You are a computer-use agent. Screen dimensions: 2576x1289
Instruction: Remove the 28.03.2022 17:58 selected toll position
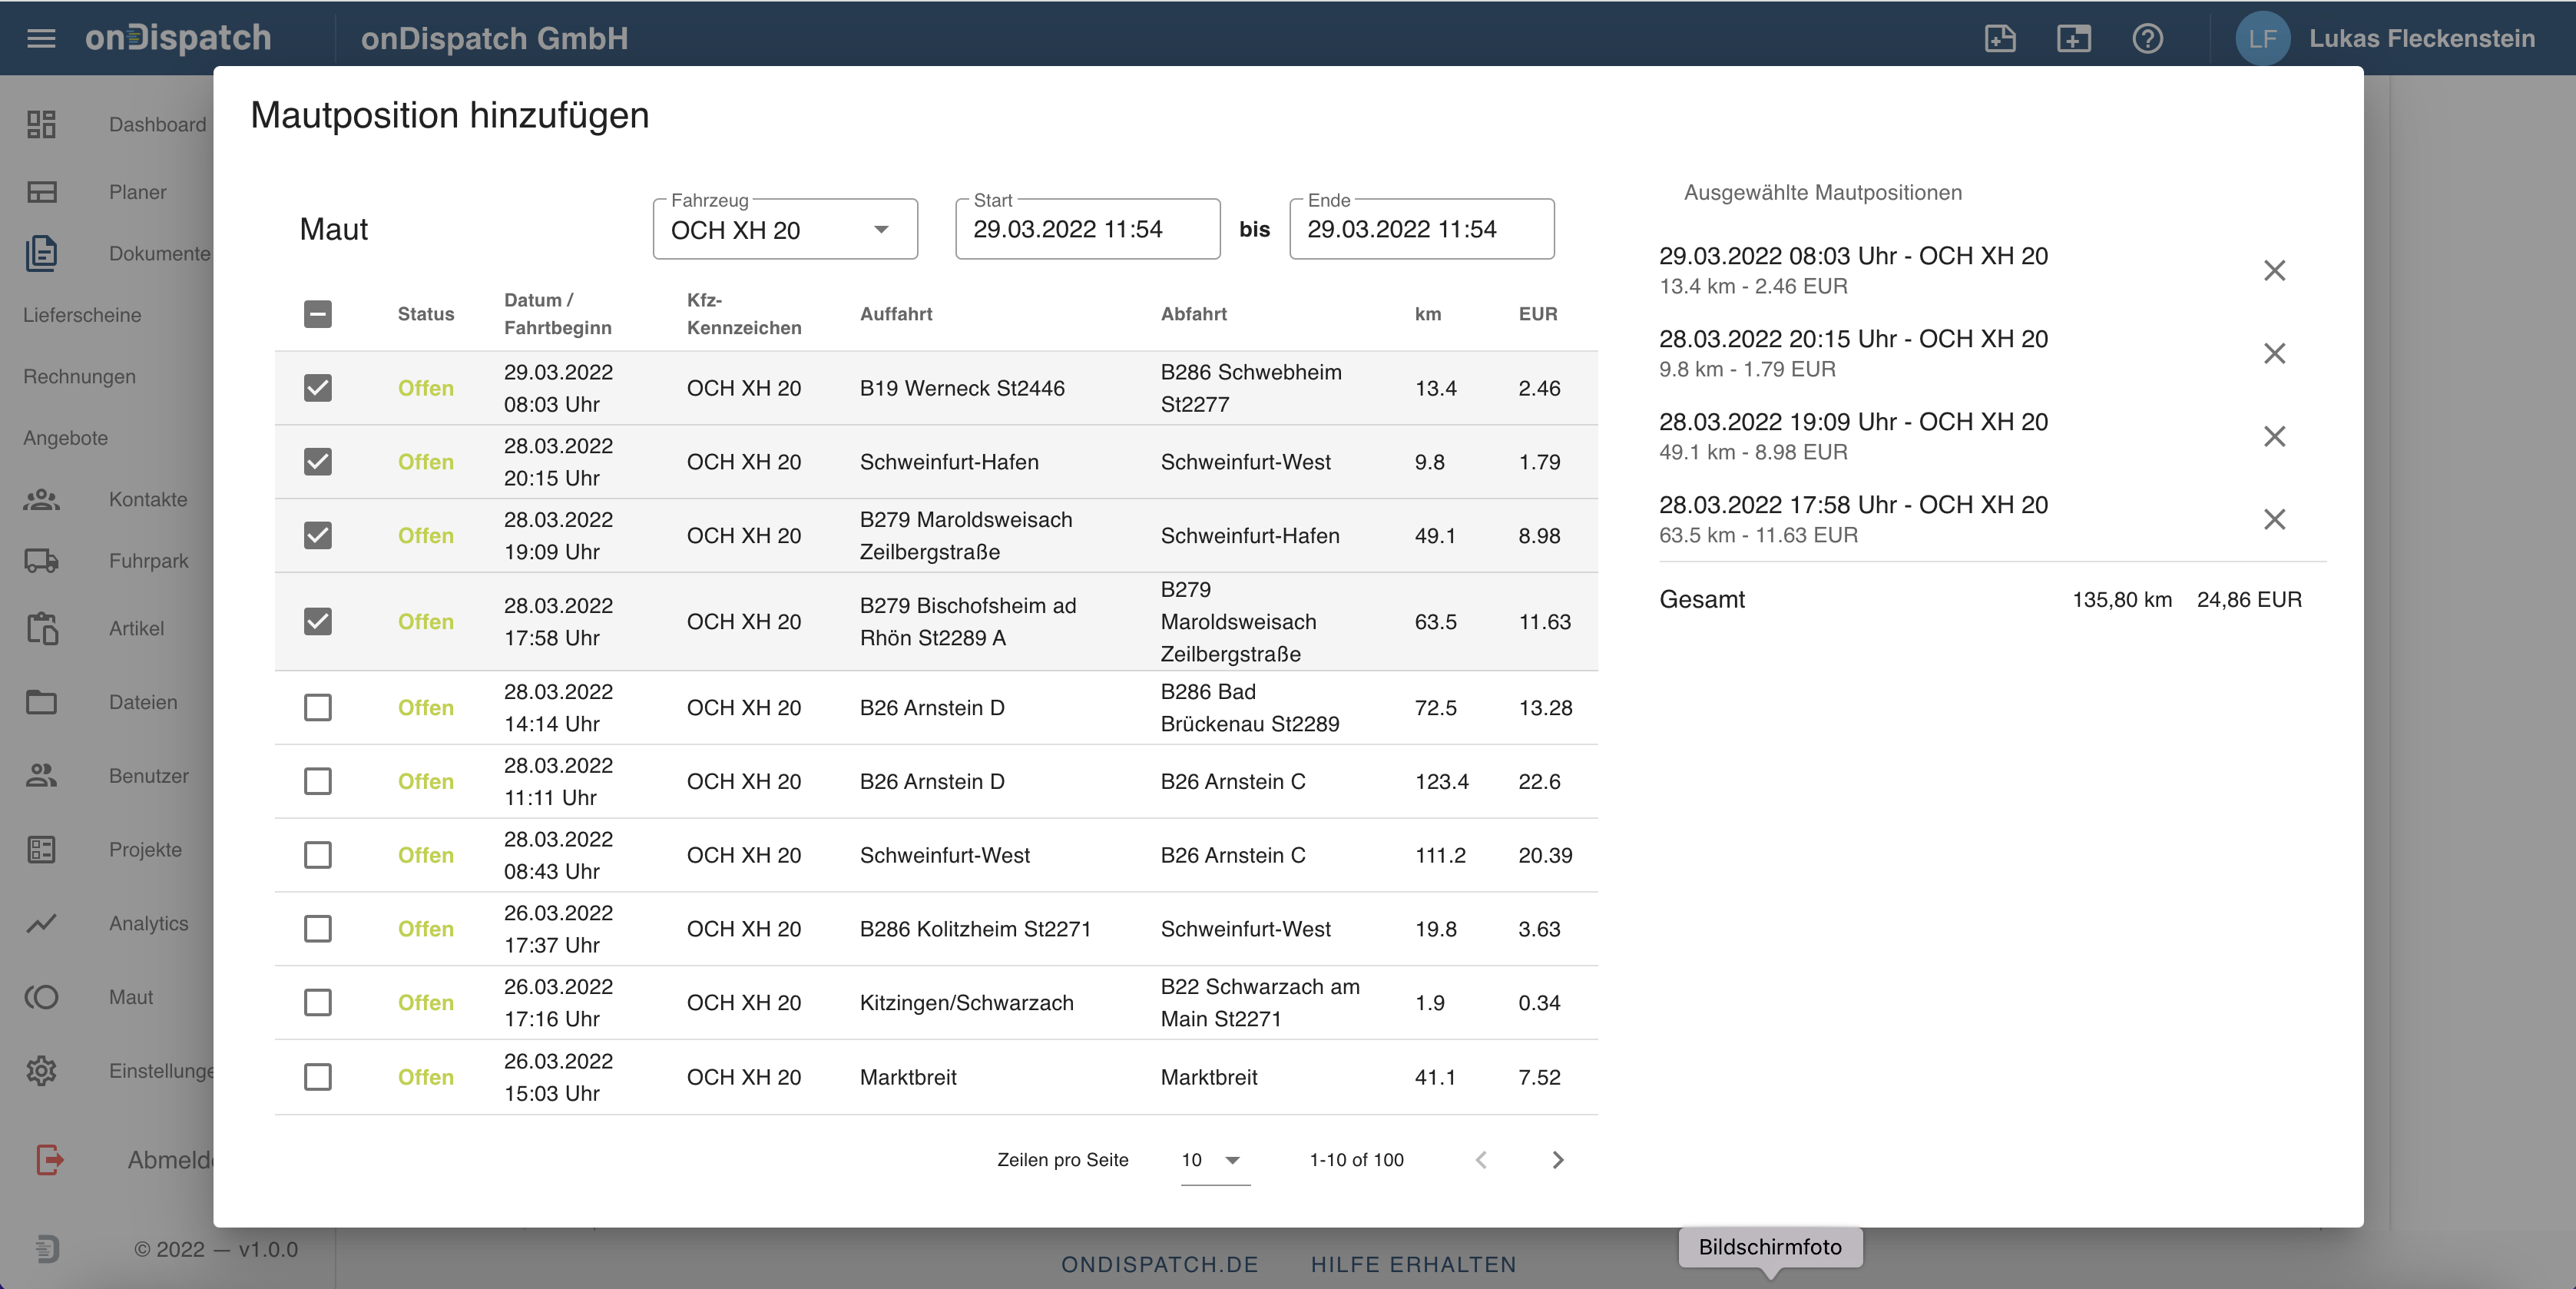[x=2274, y=519]
